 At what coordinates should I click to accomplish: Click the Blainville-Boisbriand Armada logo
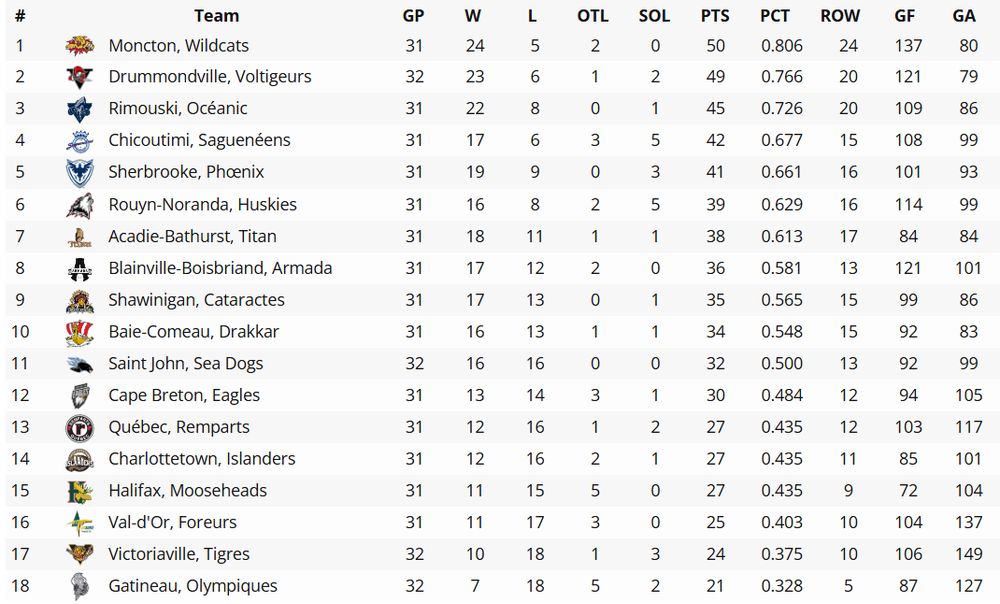[80, 268]
